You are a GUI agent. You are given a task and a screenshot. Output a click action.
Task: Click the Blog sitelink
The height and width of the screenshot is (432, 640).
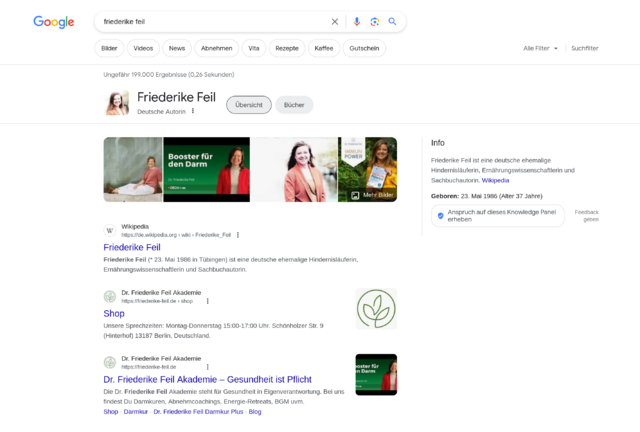point(255,412)
